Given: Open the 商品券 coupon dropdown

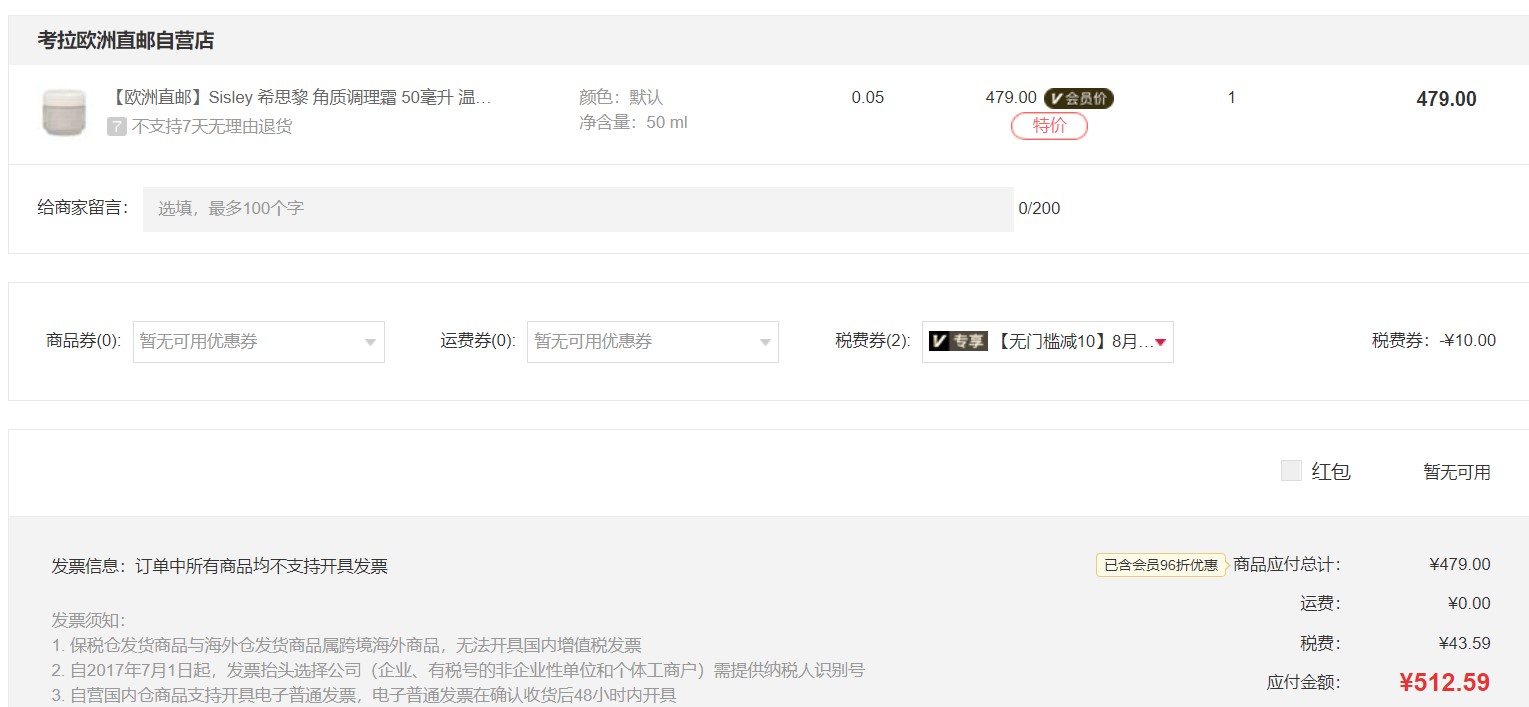Looking at the screenshot, I should click(x=259, y=341).
